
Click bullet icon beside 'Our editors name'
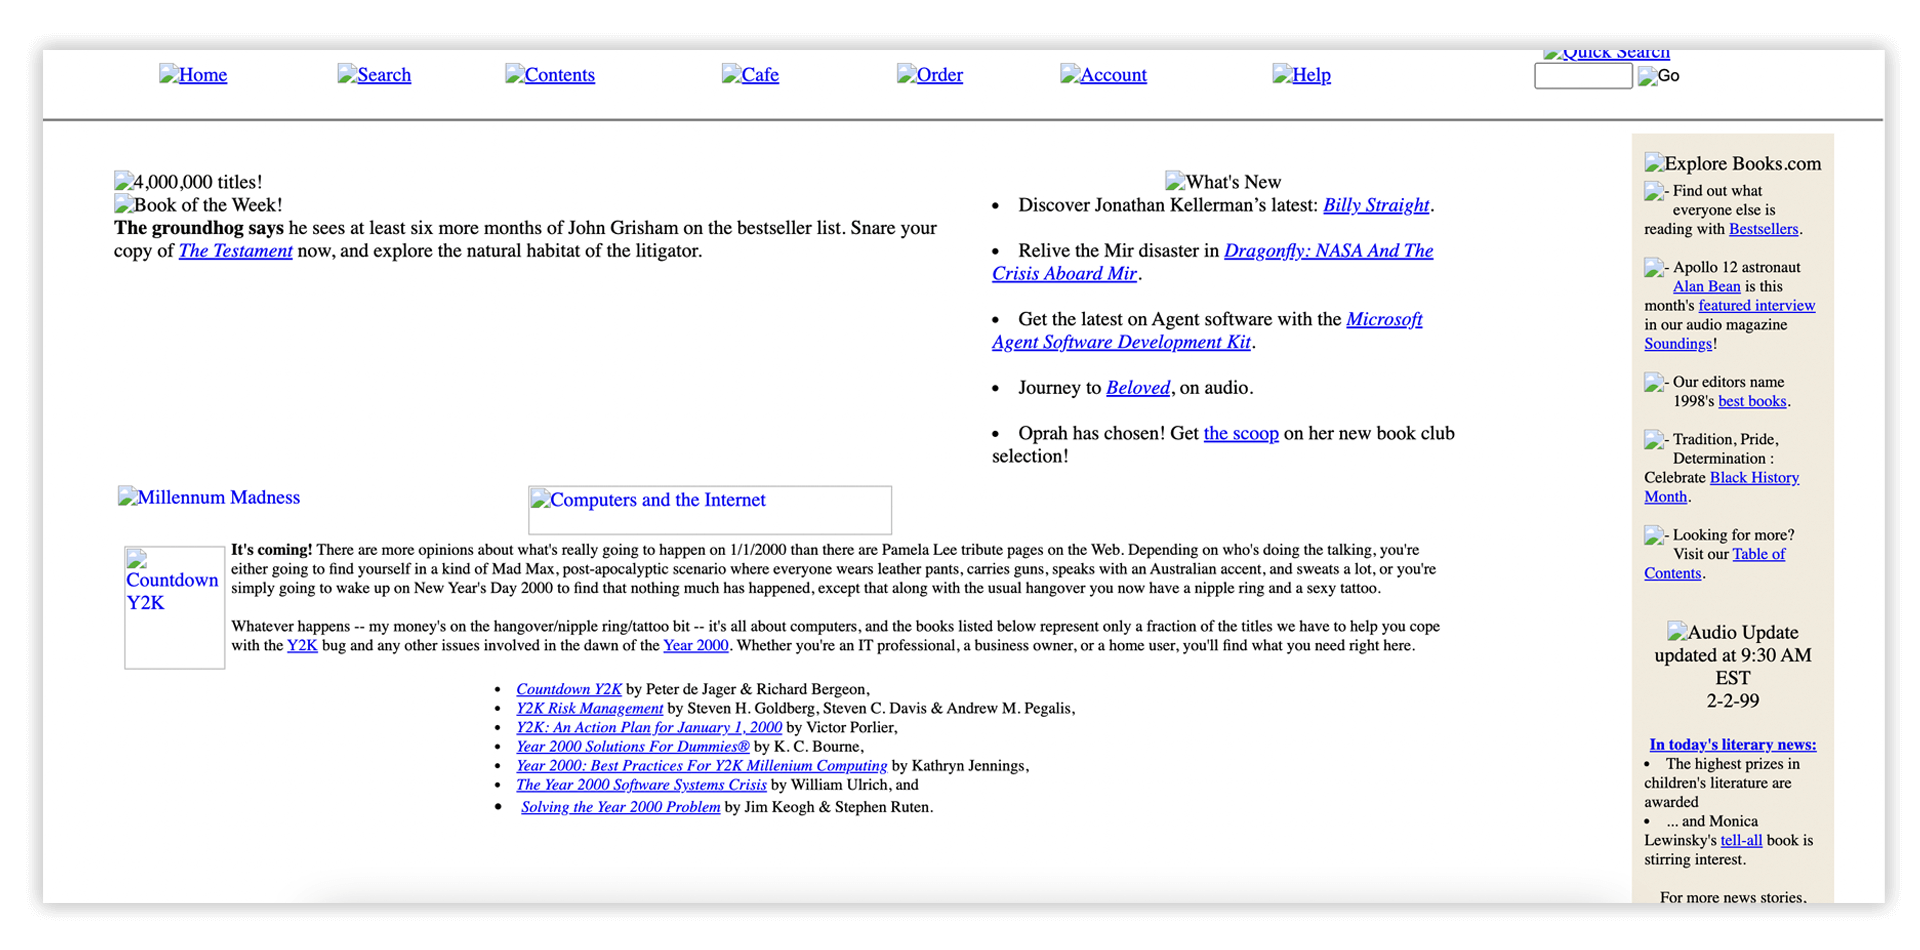1655,383
